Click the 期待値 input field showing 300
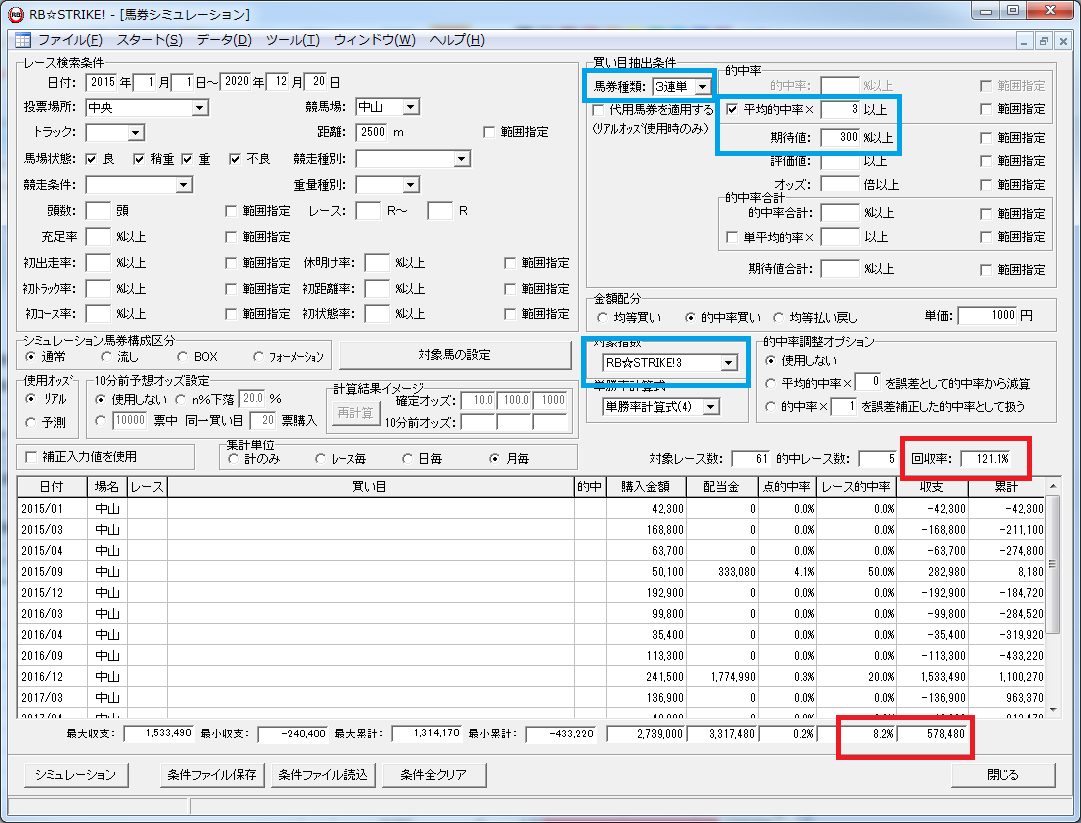Screen dimensions: 1081x823 click(x=840, y=137)
